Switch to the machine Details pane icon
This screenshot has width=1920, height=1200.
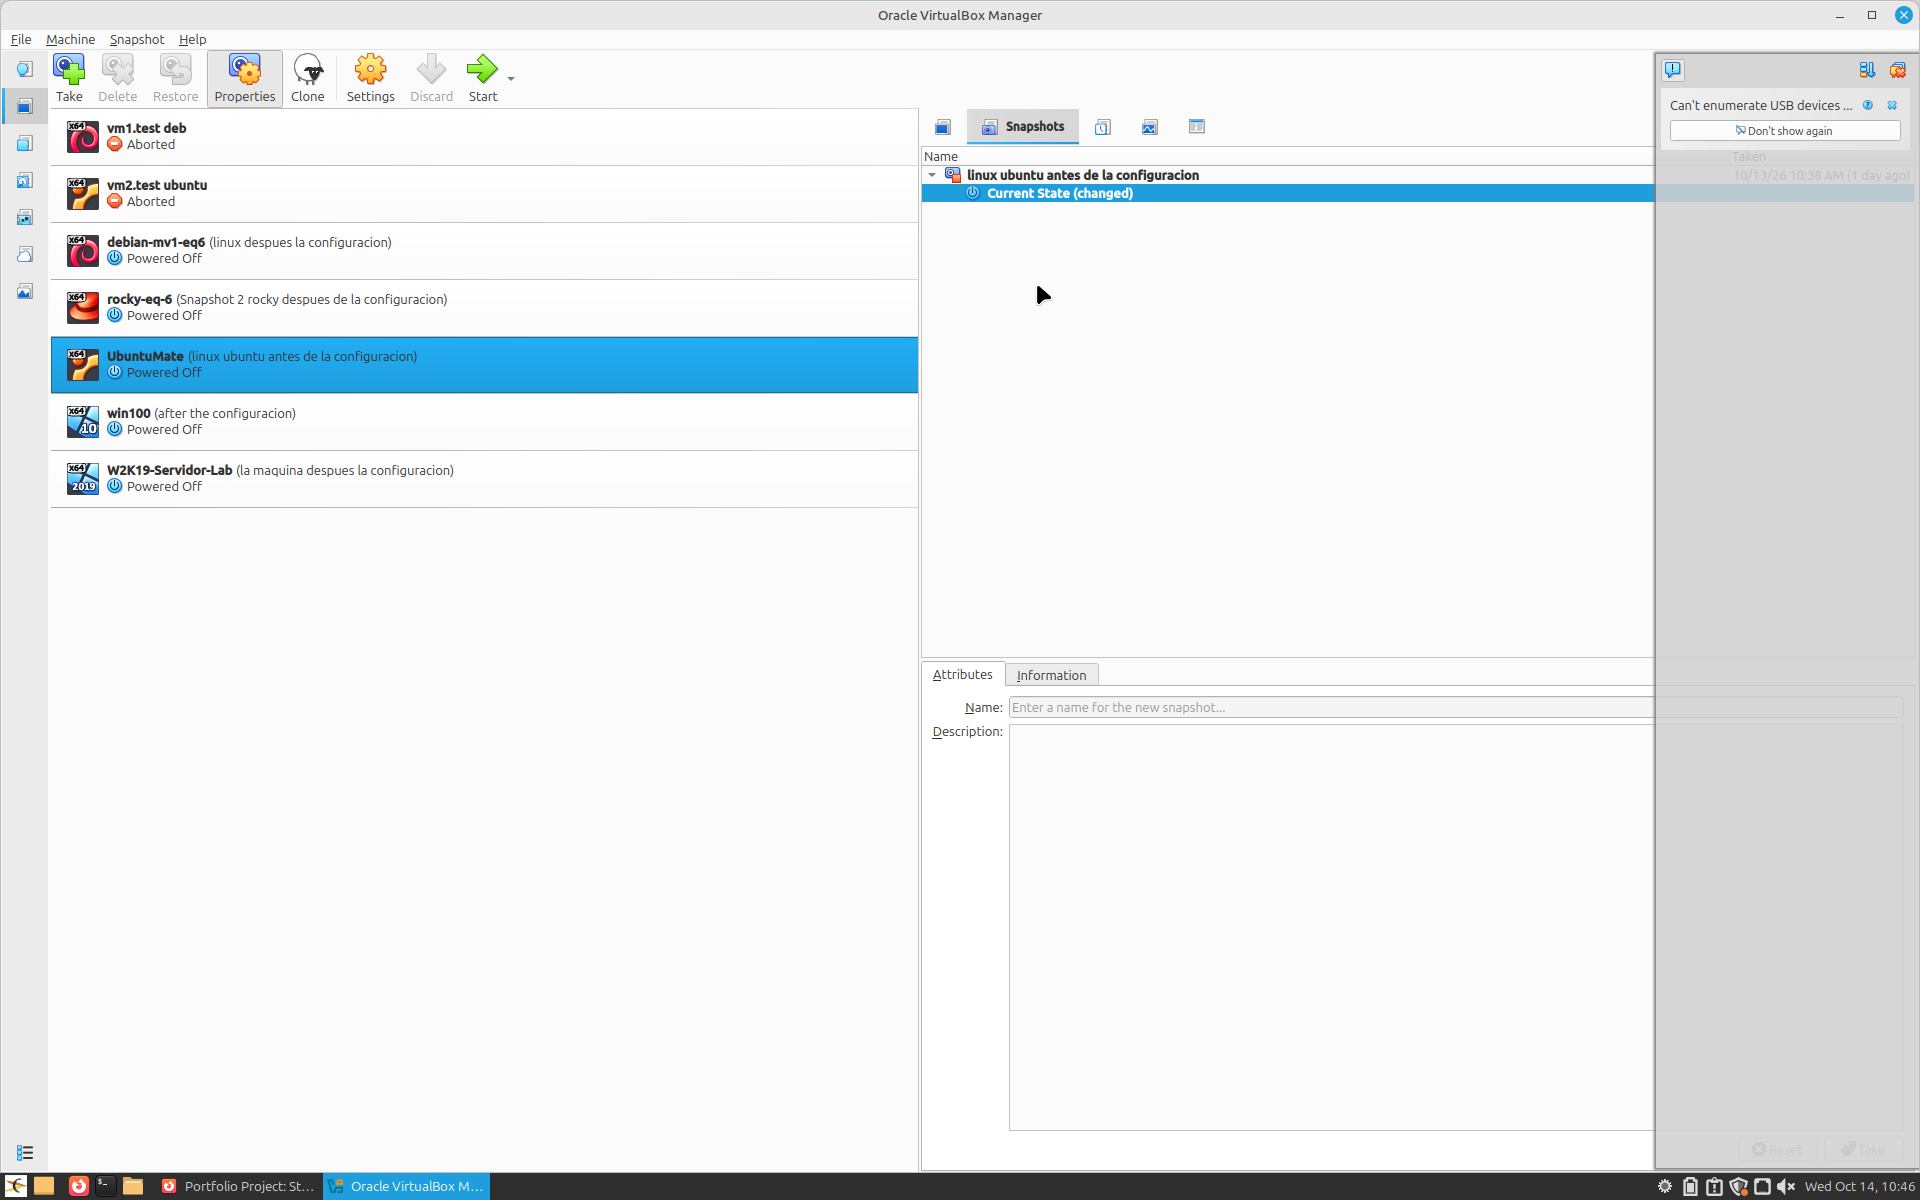(x=943, y=127)
